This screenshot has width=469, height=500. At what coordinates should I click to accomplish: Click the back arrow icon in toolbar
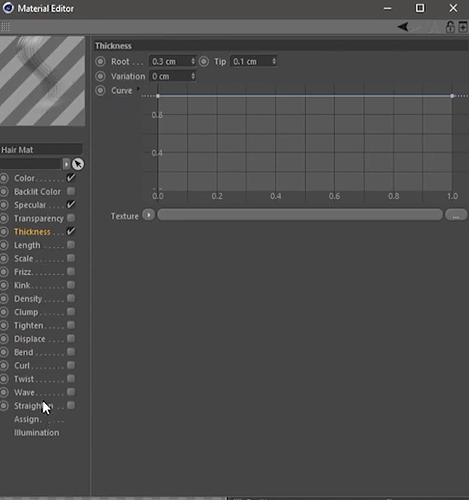[403, 27]
